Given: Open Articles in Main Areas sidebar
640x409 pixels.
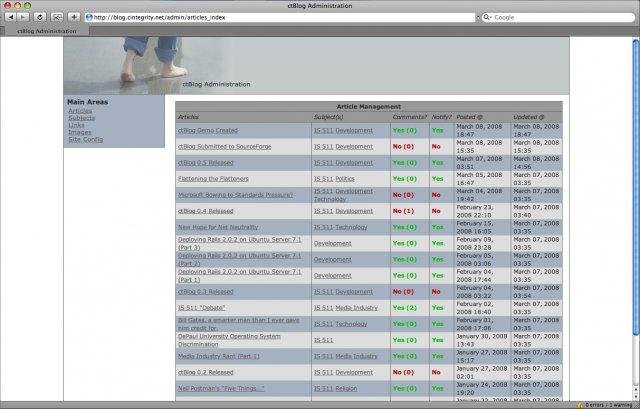Looking at the screenshot, I should (x=80, y=111).
